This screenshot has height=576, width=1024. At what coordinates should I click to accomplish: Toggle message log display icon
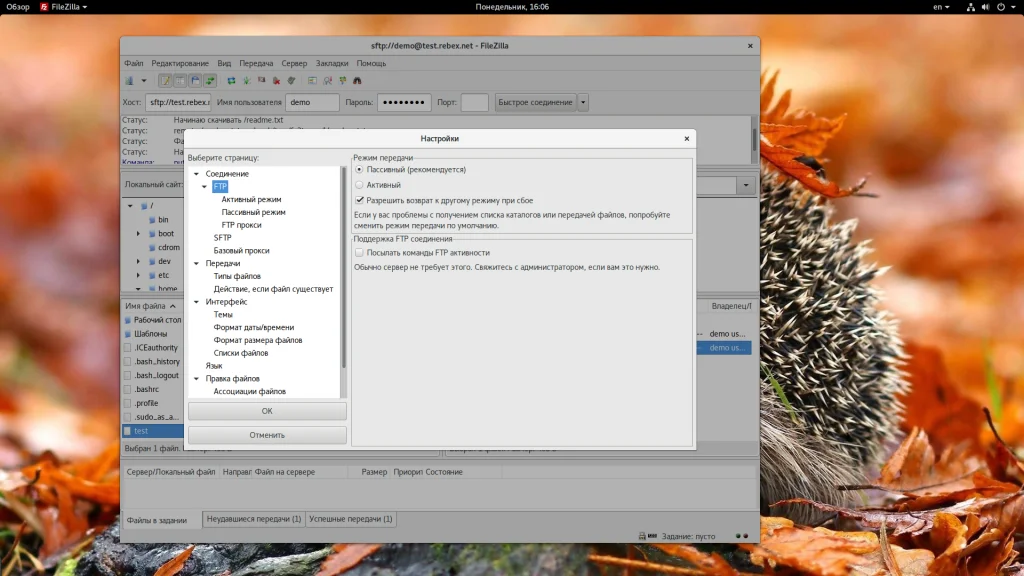[x=165, y=81]
